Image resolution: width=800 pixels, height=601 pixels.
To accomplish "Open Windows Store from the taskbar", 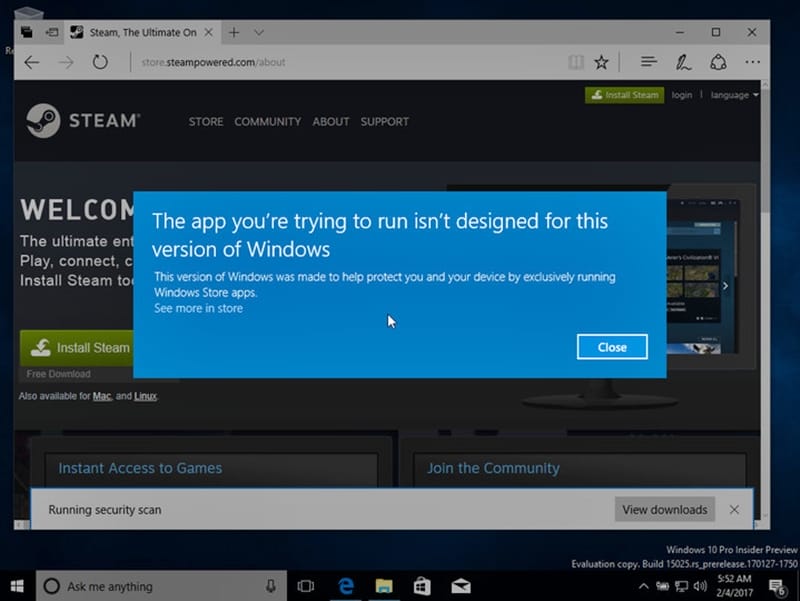I will click(422, 586).
